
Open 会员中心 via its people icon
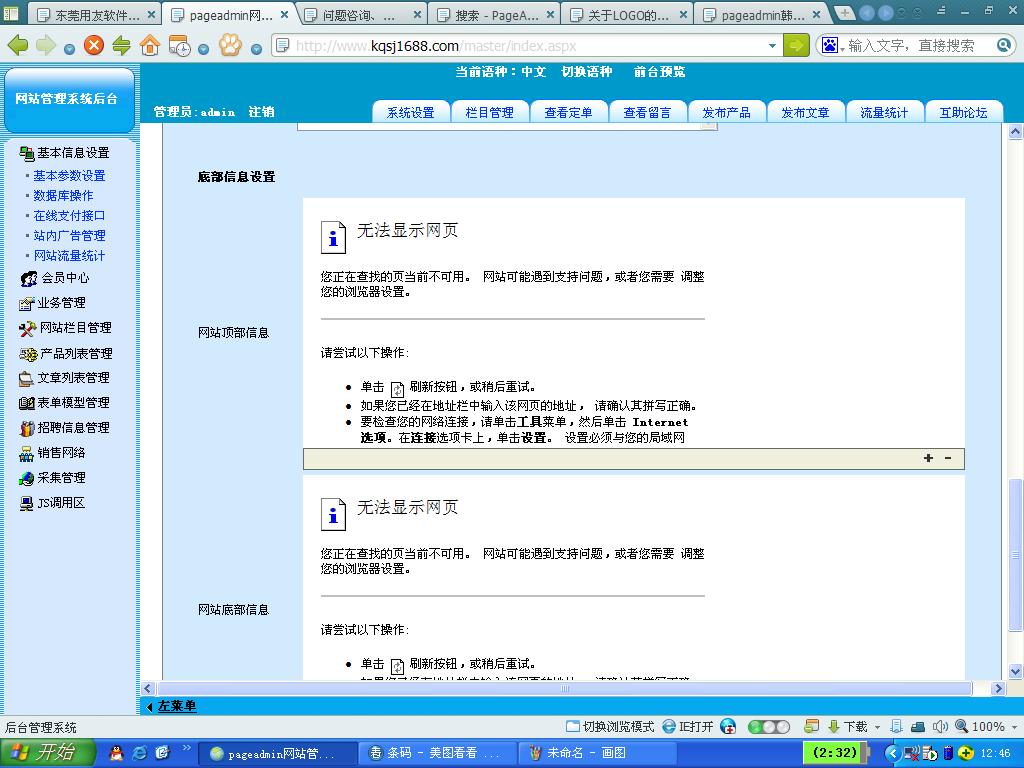[29, 278]
